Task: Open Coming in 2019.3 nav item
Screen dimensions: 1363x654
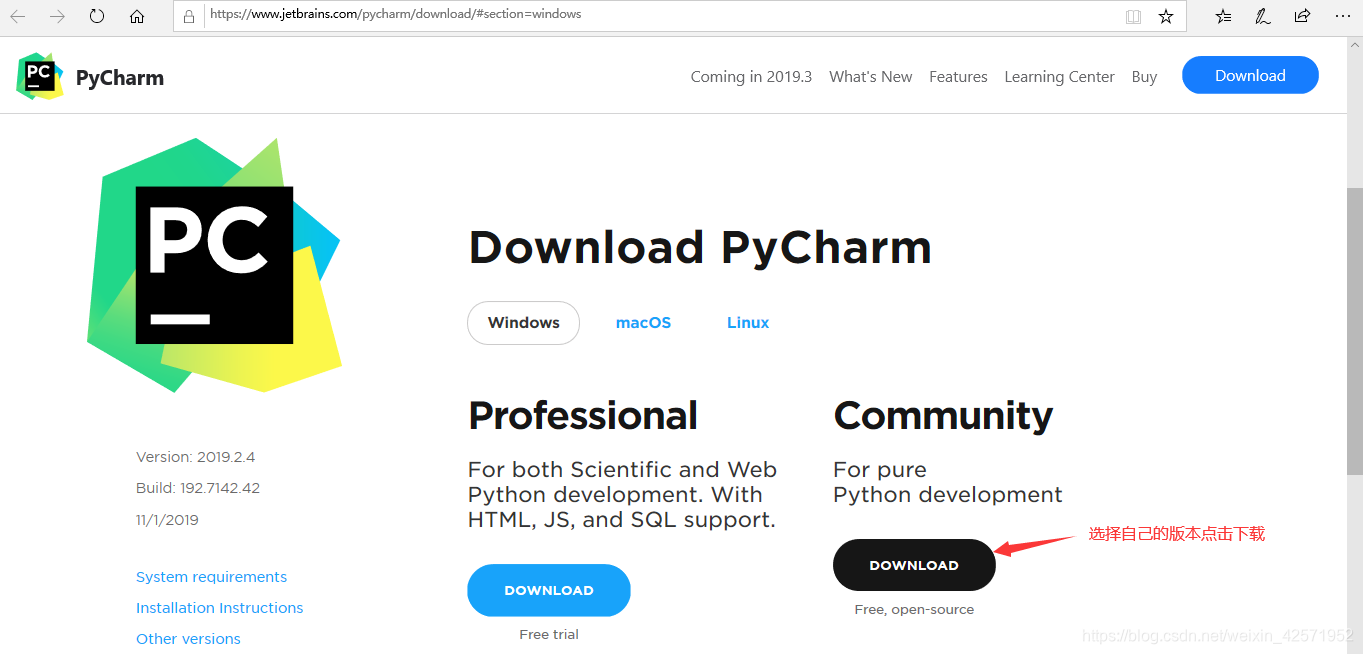Action: click(751, 77)
